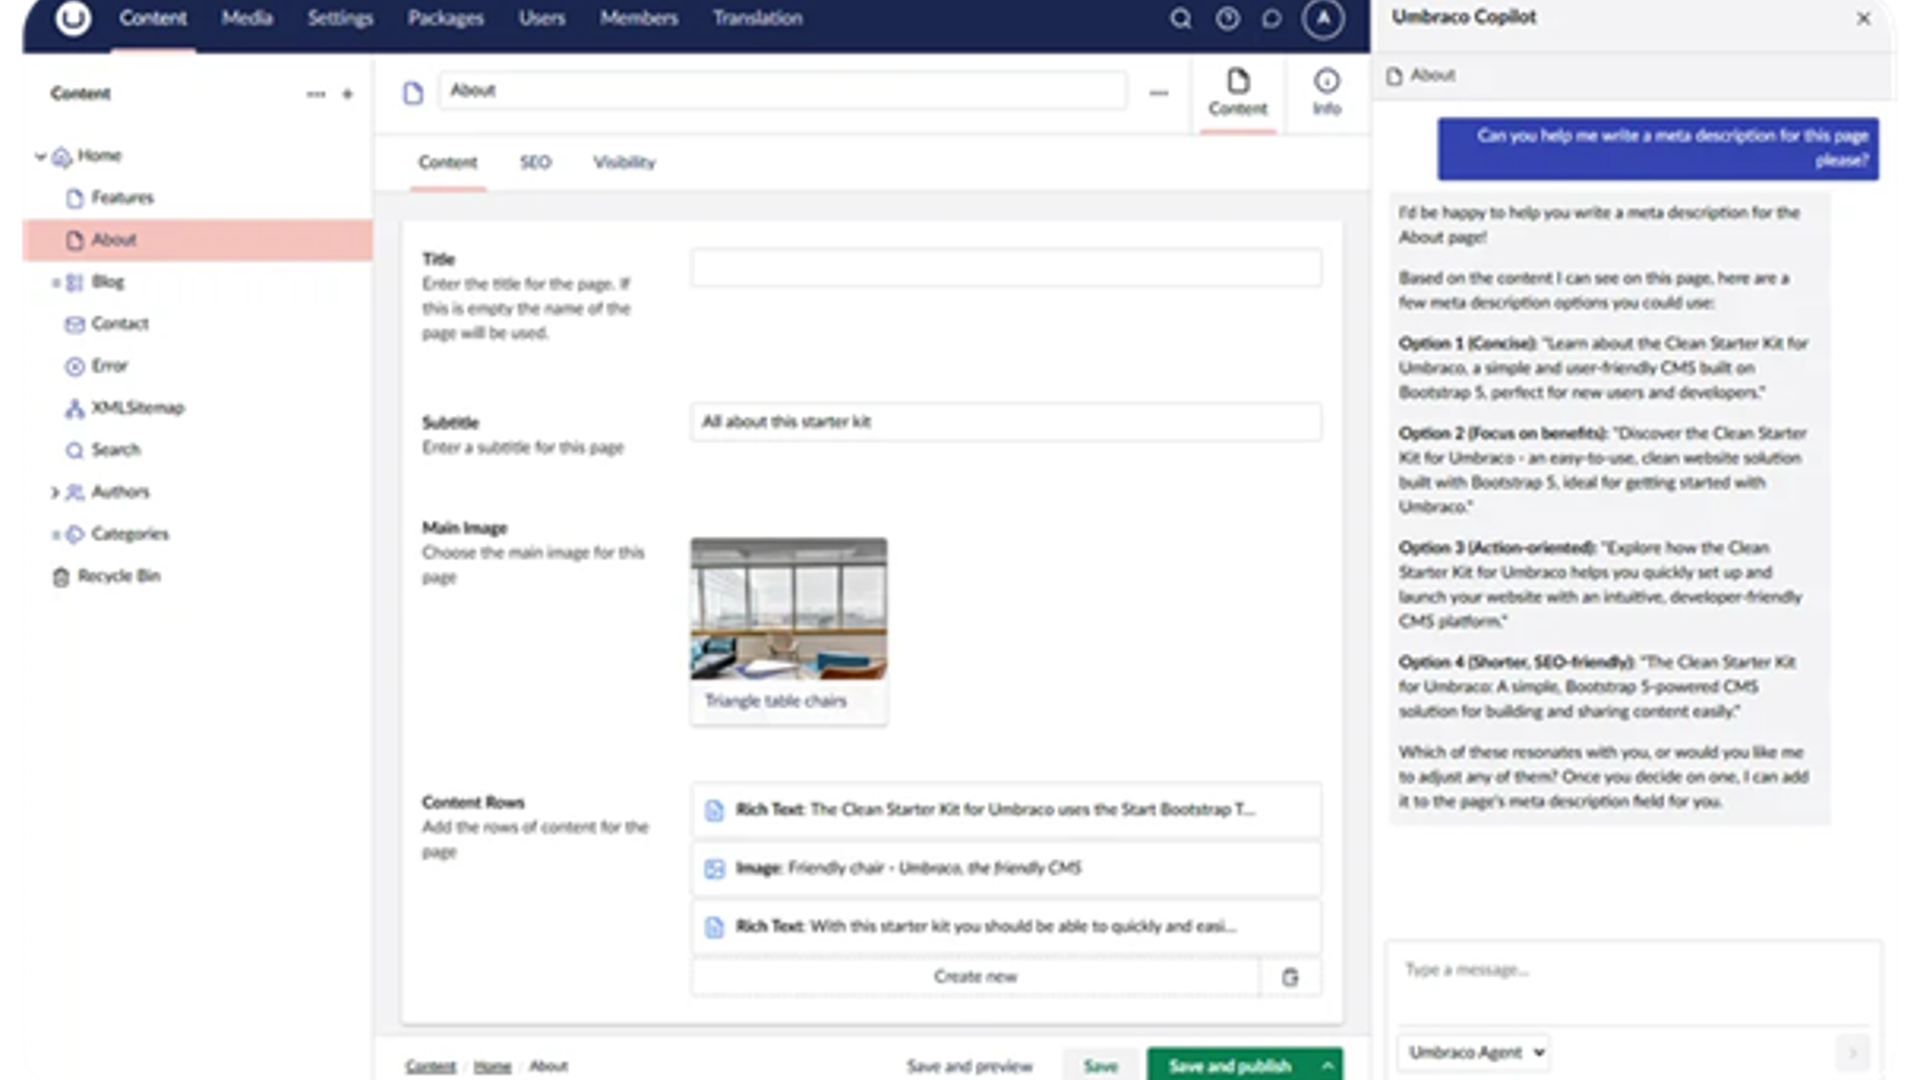Viewport: 1920px width, 1080px height.
Task: Click into the Subtitle input field
Action: point(1006,422)
